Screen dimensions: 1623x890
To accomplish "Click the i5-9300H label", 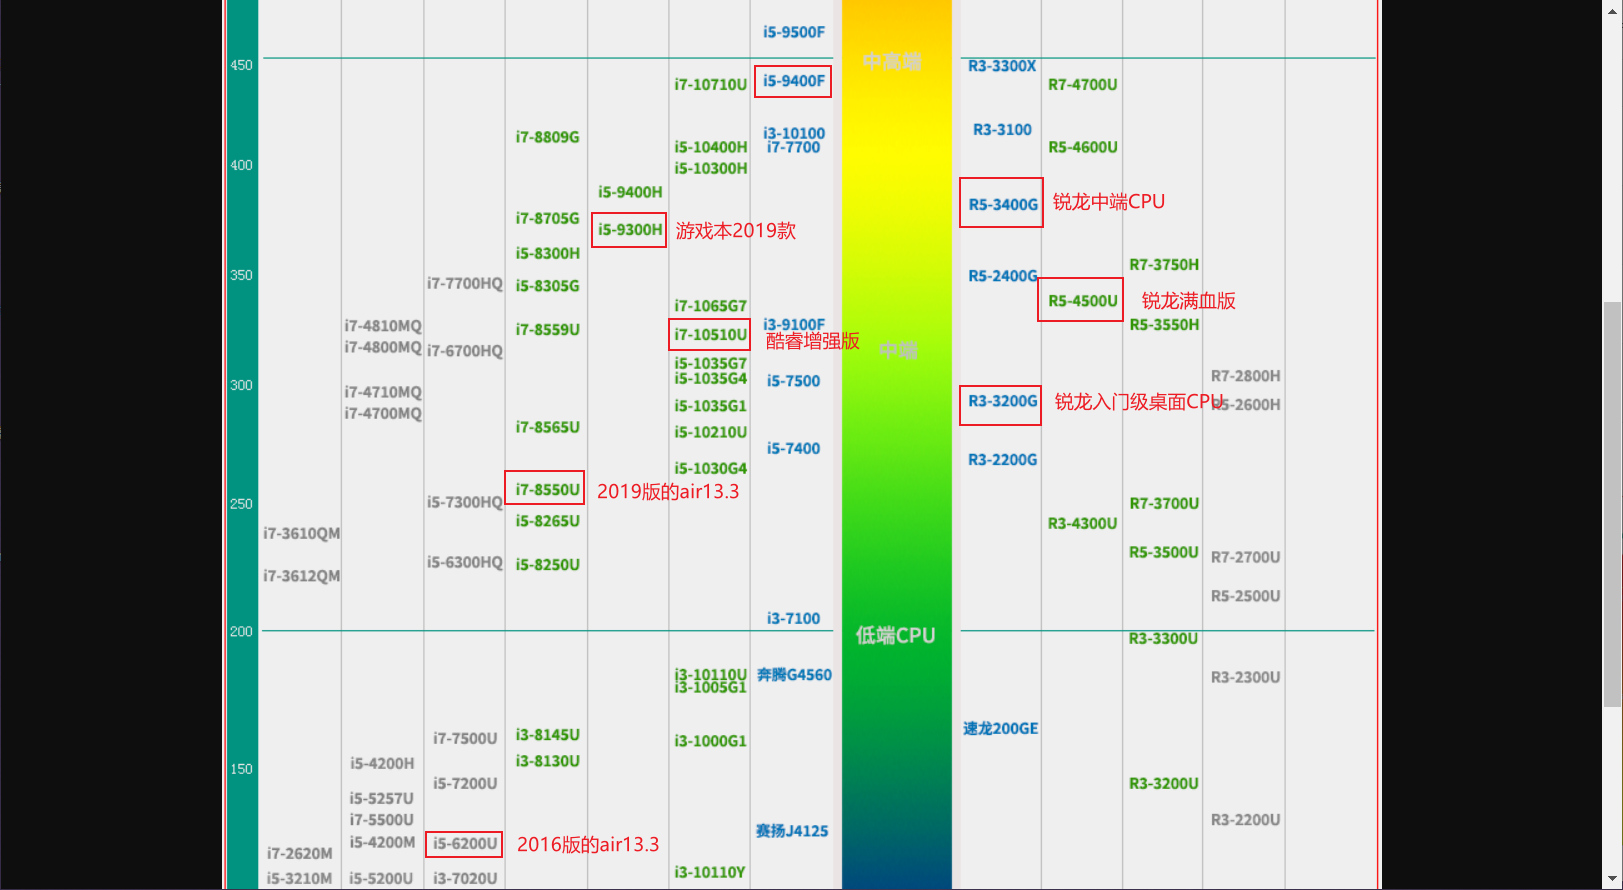I will (x=630, y=229).
